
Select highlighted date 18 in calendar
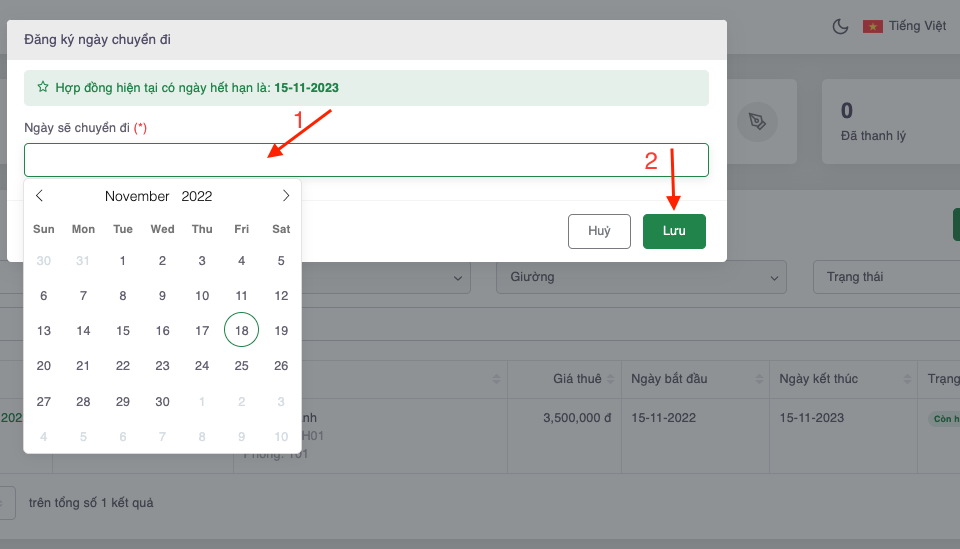coord(241,330)
